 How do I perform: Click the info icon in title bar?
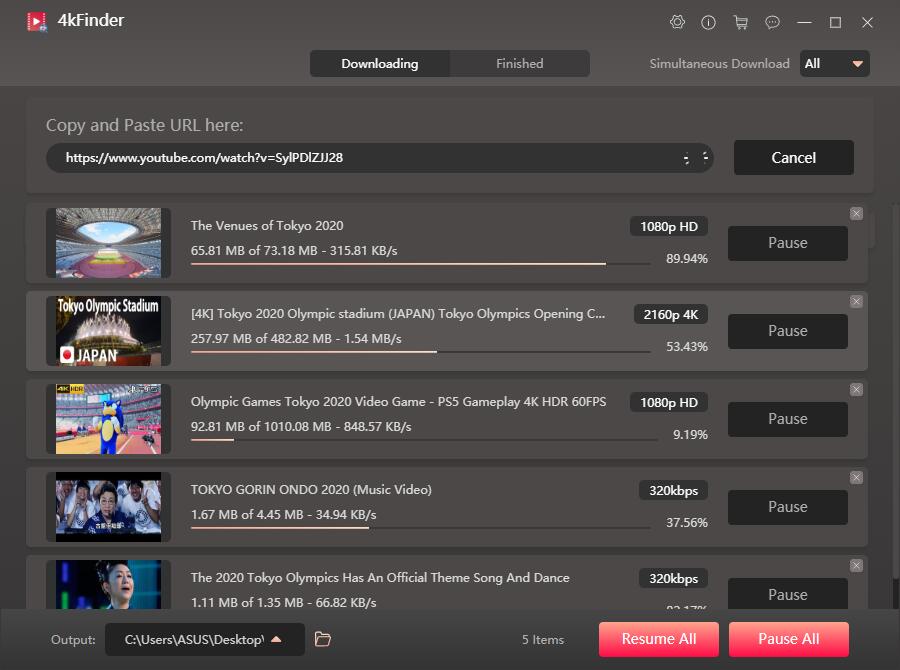pyautogui.click(x=708, y=22)
